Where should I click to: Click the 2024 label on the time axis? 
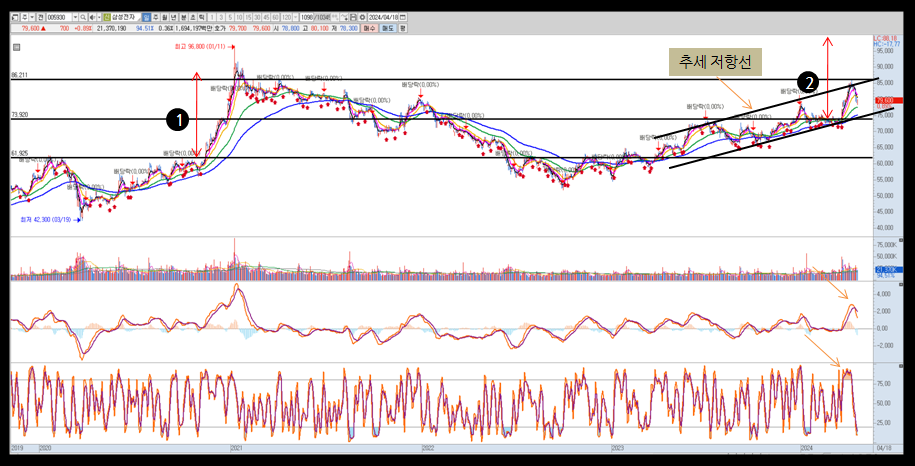(807, 448)
